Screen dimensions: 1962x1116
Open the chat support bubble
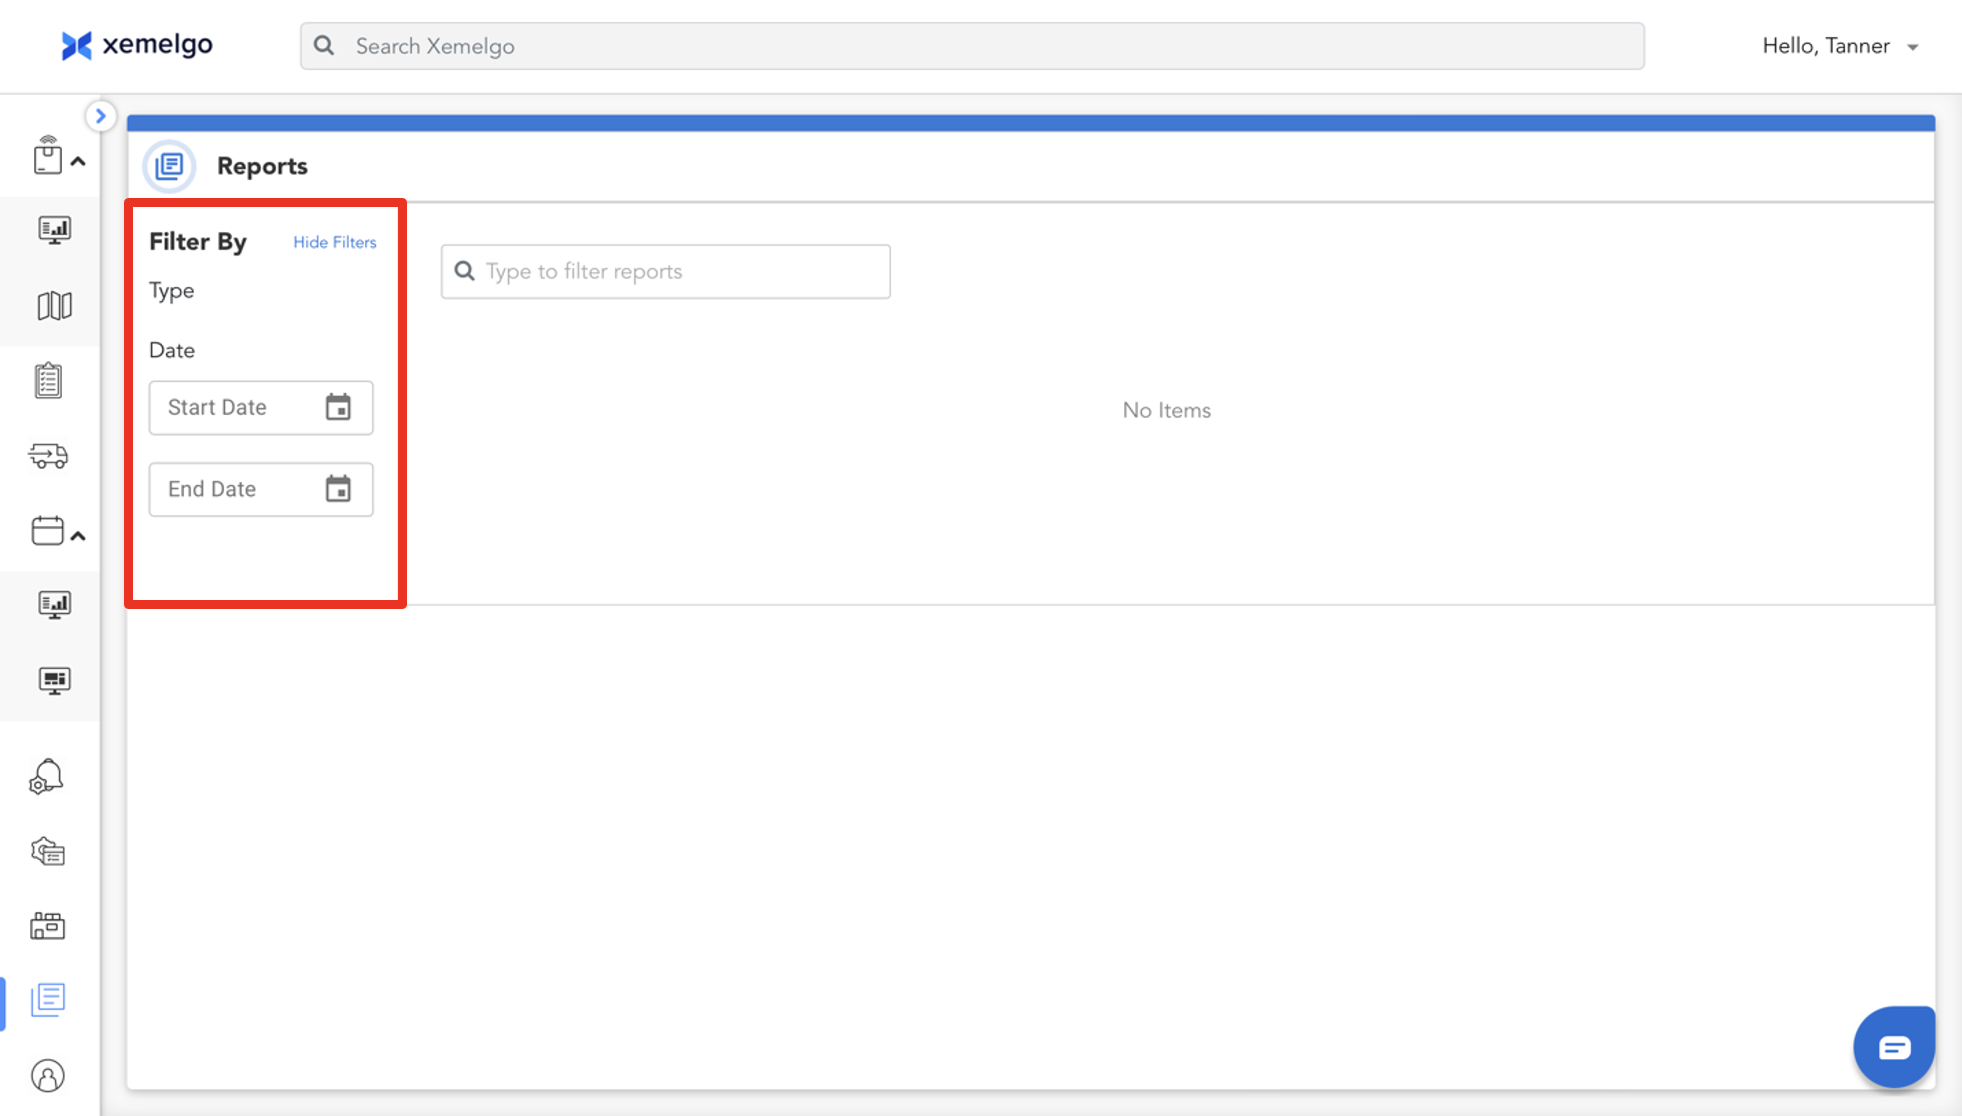point(1893,1047)
